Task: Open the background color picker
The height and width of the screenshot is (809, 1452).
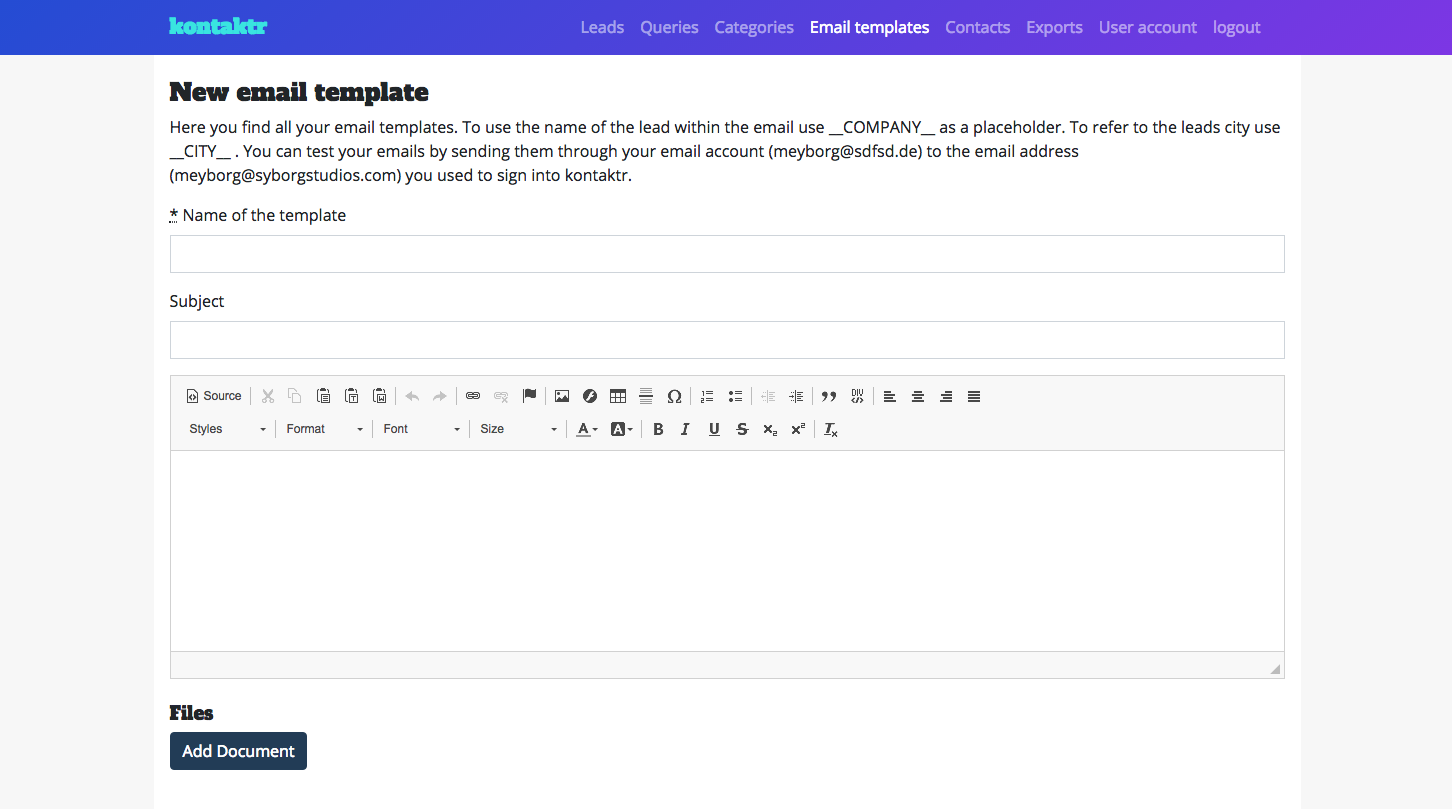Action: pyautogui.click(x=622, y=429)
